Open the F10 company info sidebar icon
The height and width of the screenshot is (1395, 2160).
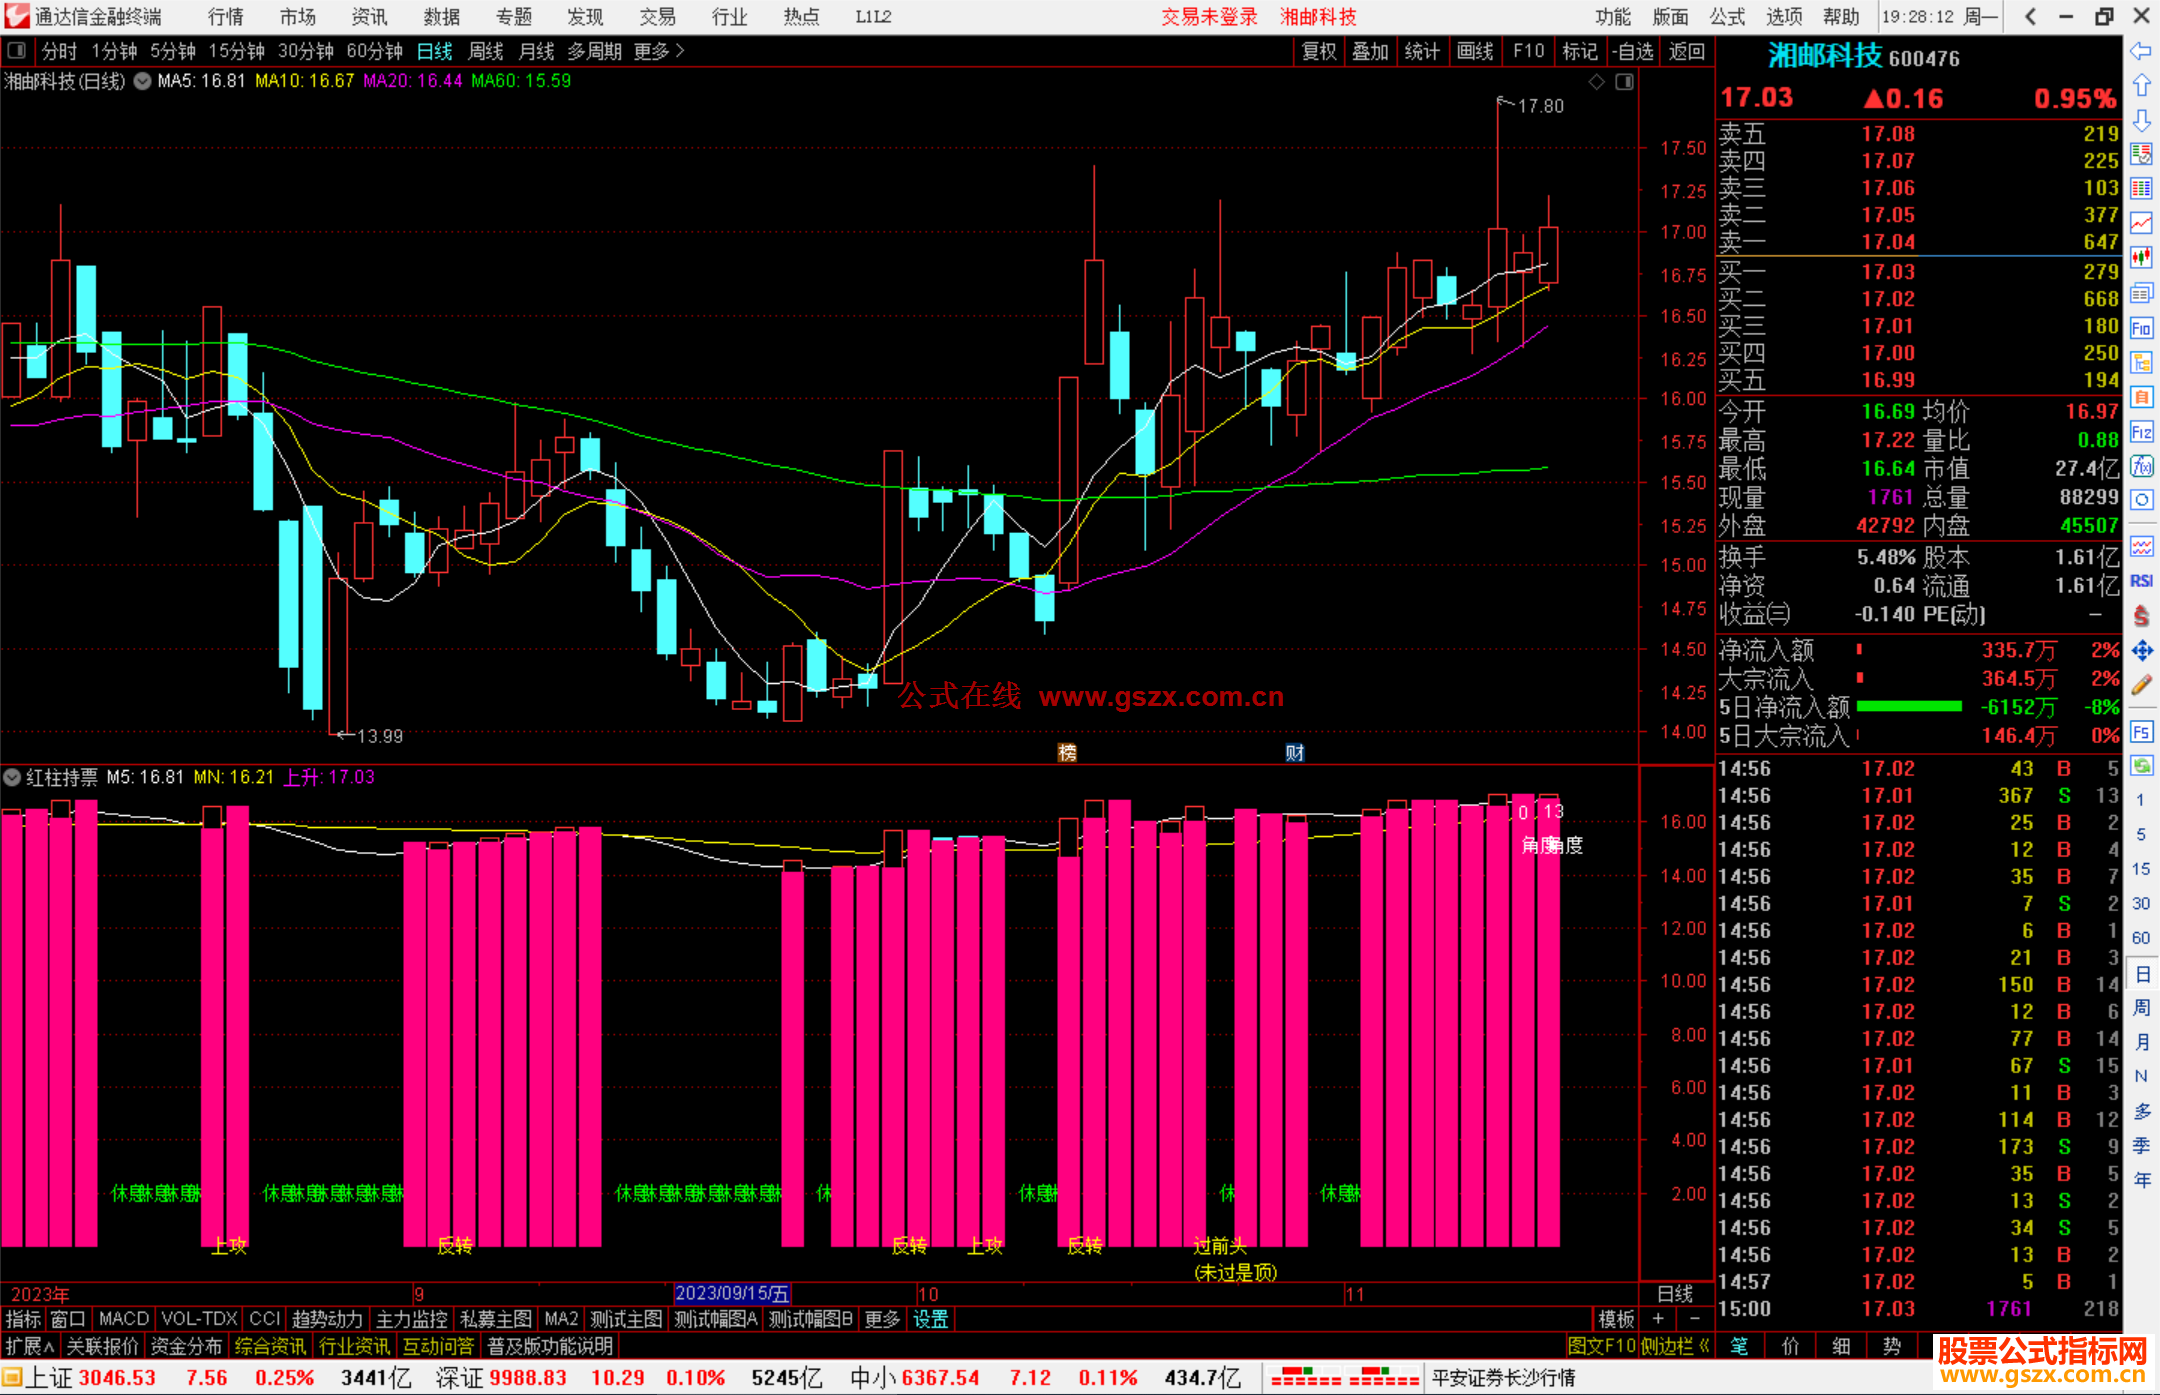[x=2141, y=328]
